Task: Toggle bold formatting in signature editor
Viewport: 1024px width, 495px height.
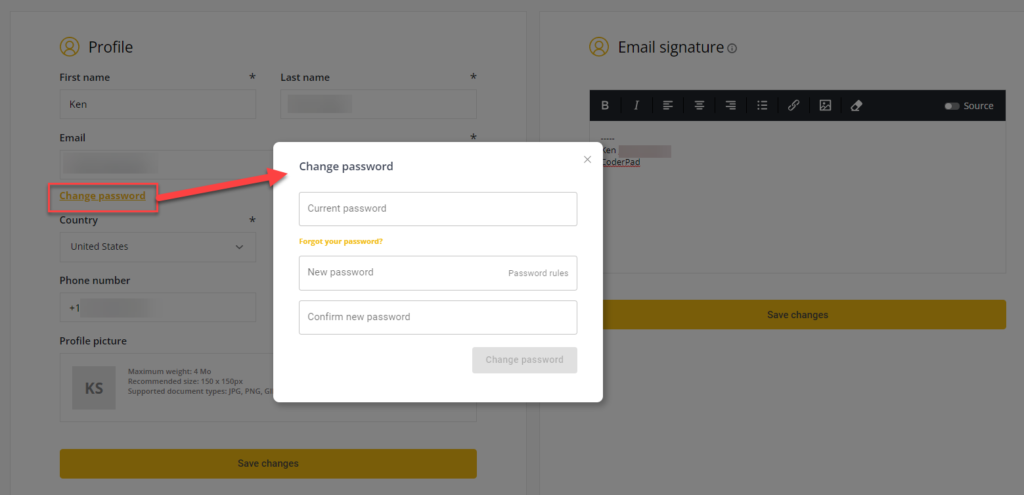Action: [605, 106]
